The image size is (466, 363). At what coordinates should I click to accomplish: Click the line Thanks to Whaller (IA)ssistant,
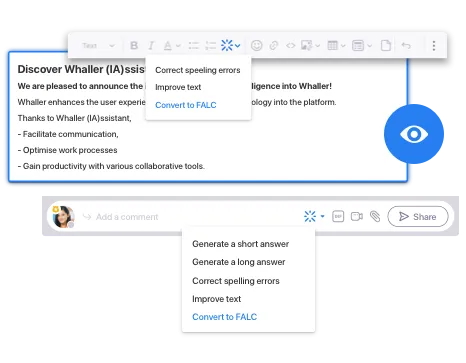(74, 118)
